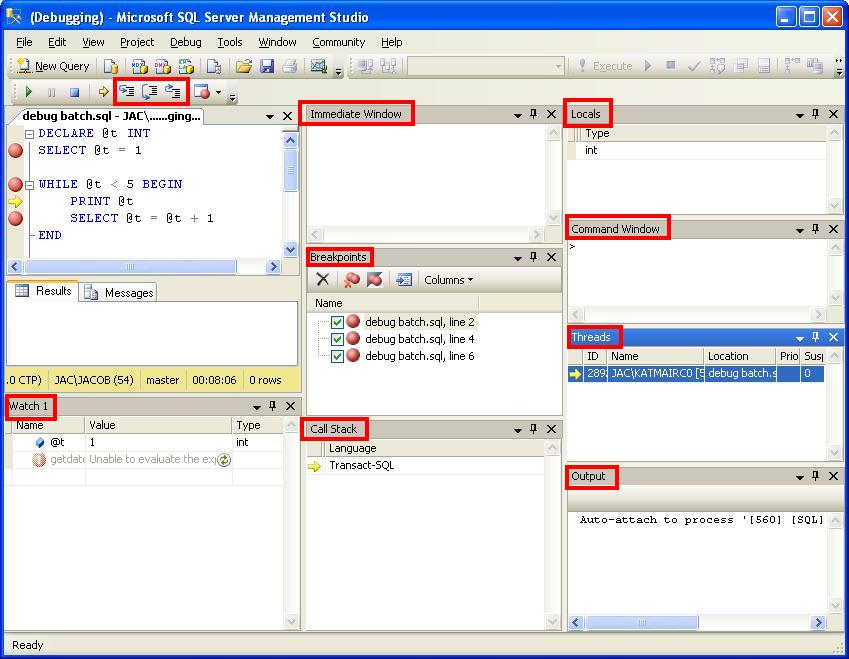Open the Columns dropdown in Breakpoints
This screenshot has height=659, width=849.
(x=448, y=280)
